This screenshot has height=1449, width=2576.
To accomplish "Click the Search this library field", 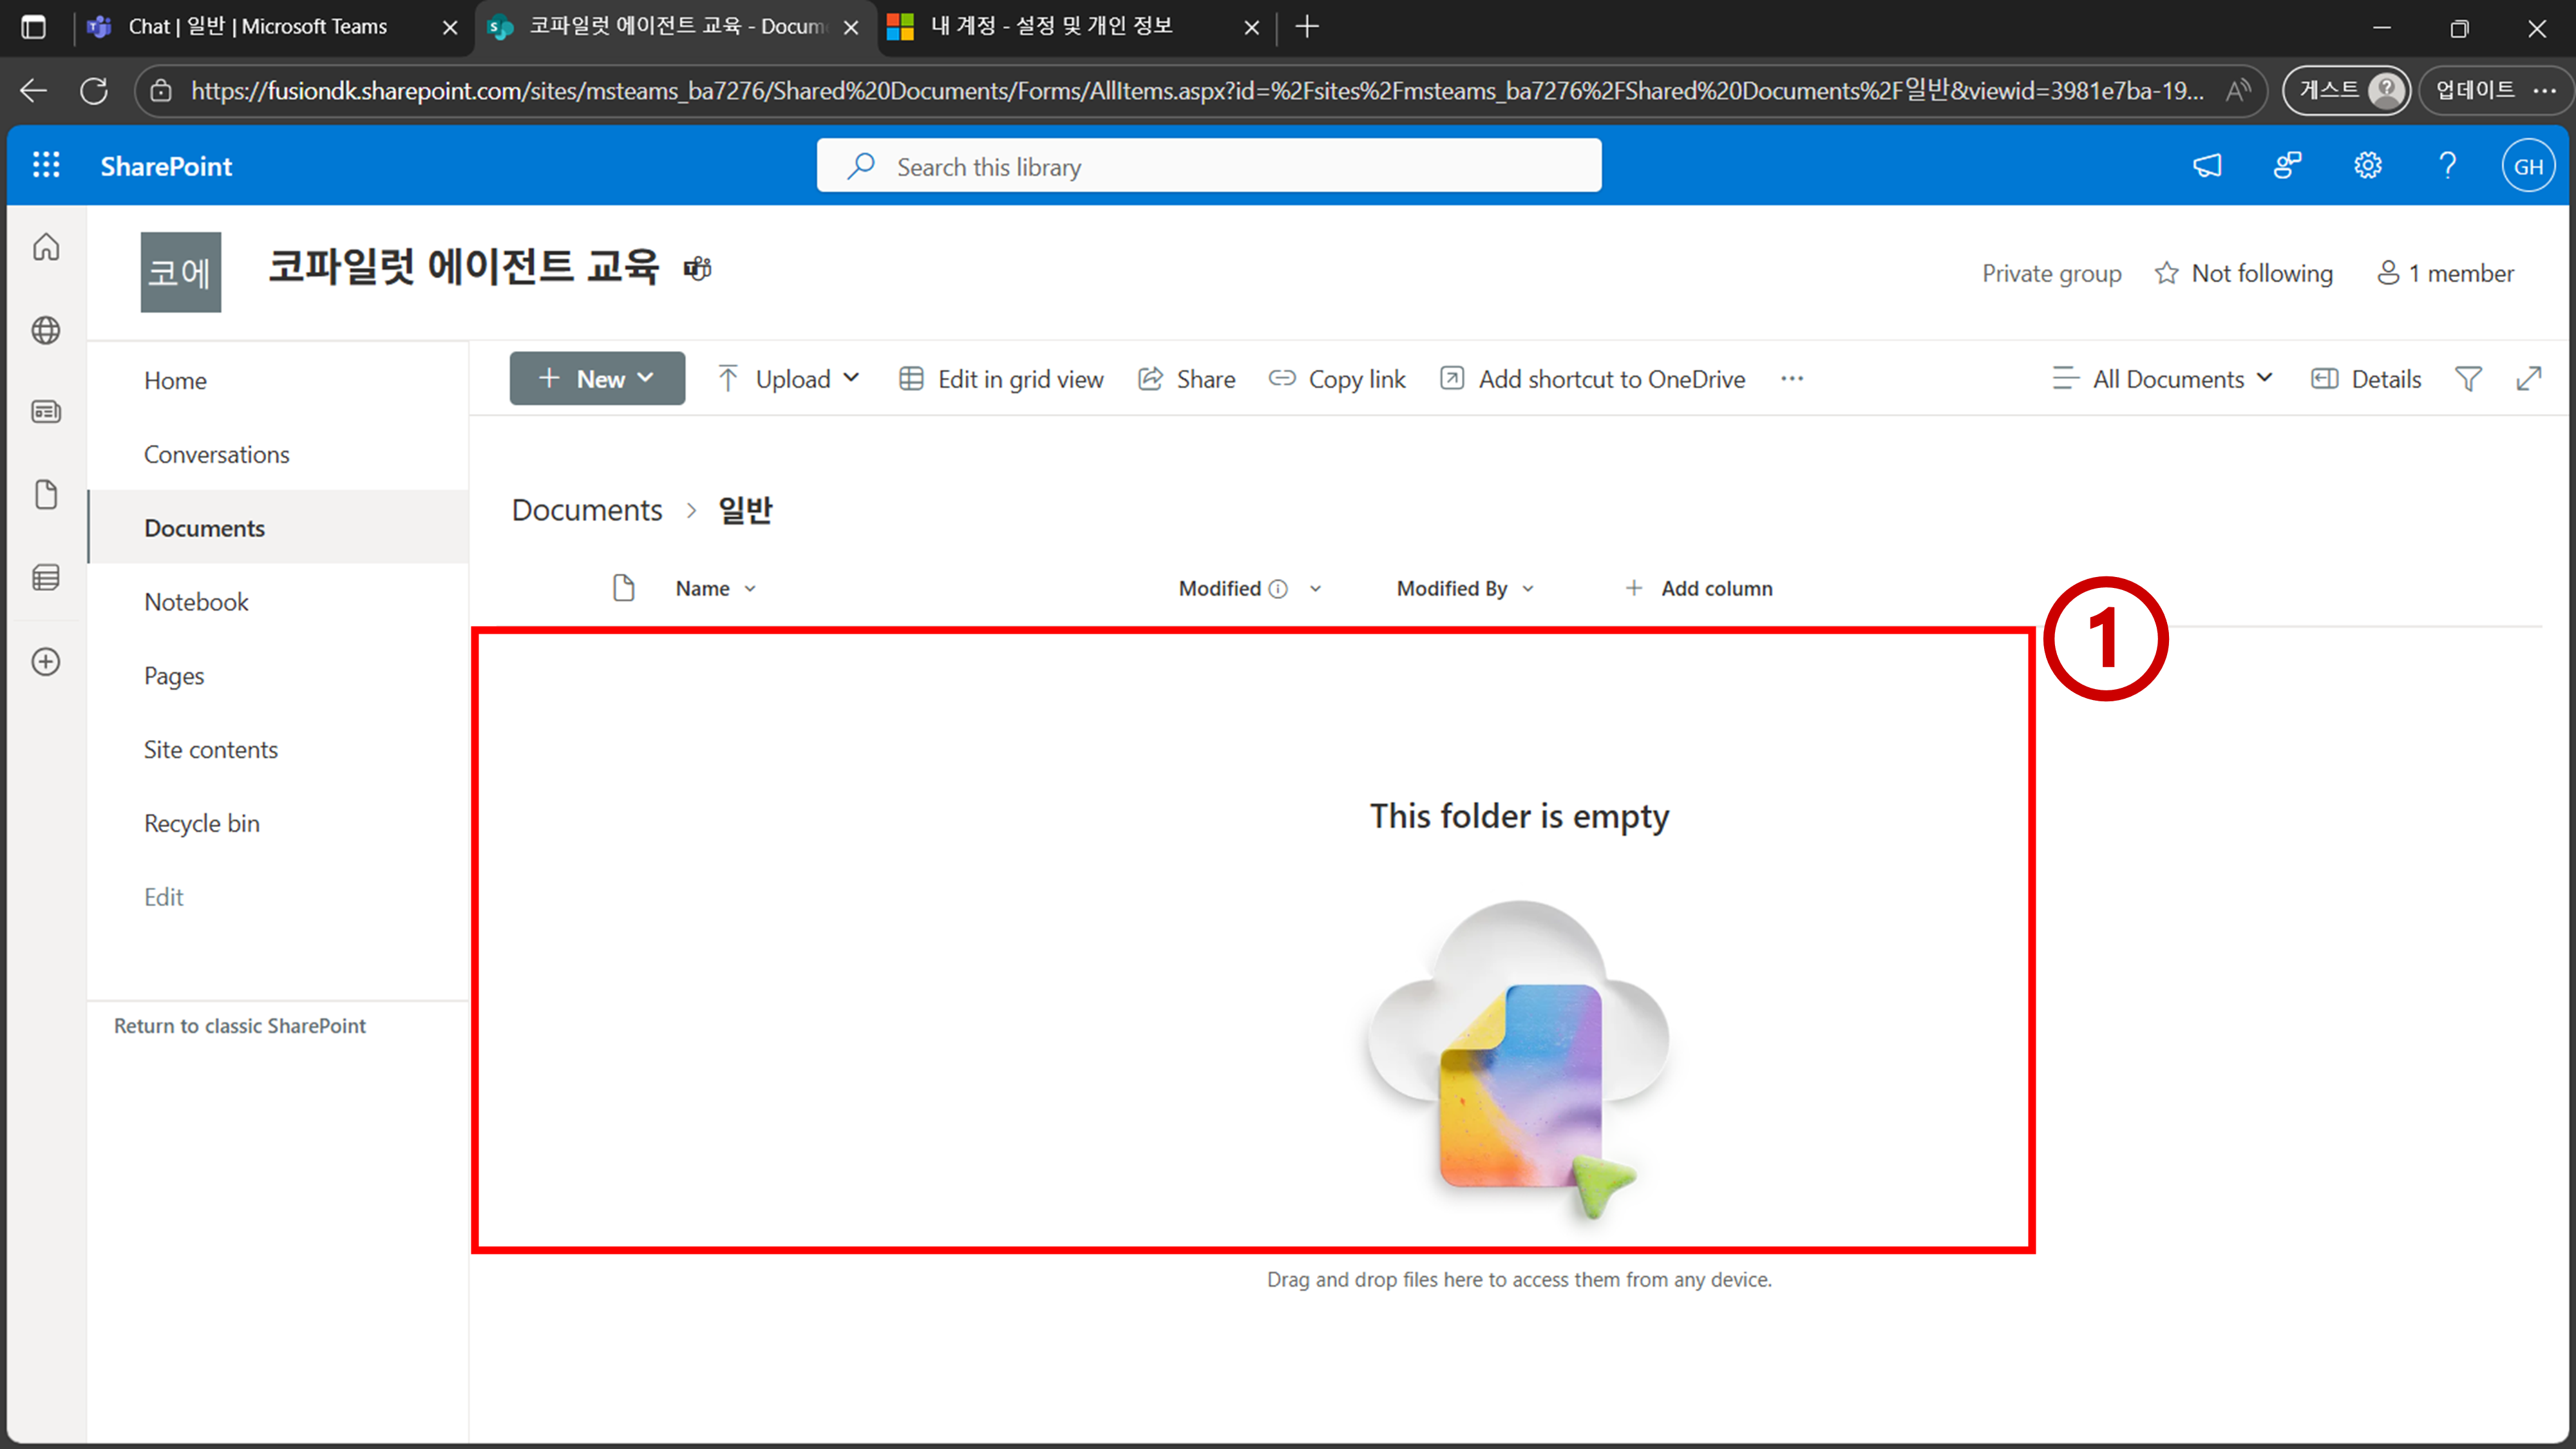I will pos(1208,166).
